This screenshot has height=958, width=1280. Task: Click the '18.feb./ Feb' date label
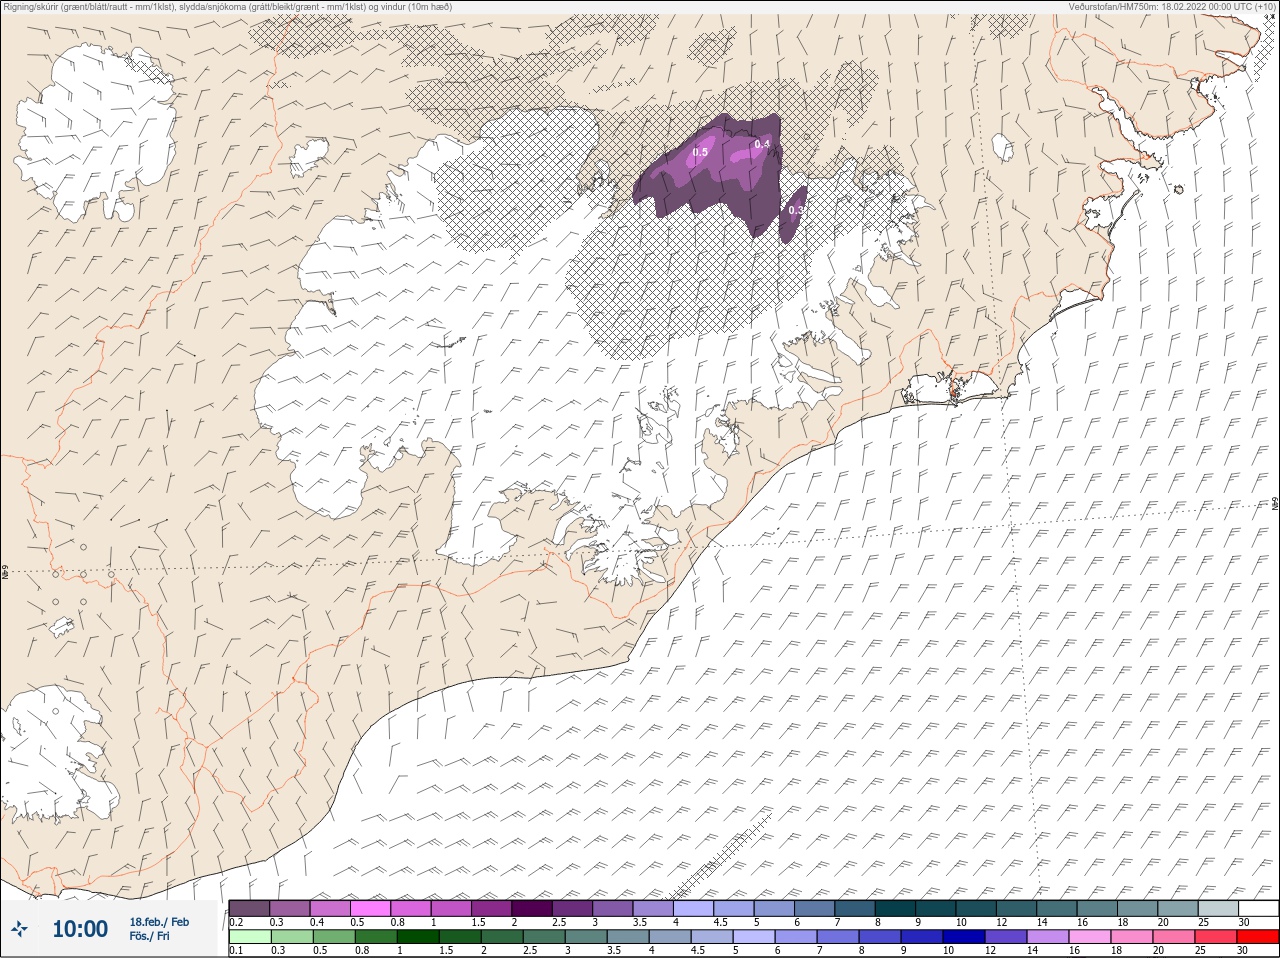click(x=159, y=921)
